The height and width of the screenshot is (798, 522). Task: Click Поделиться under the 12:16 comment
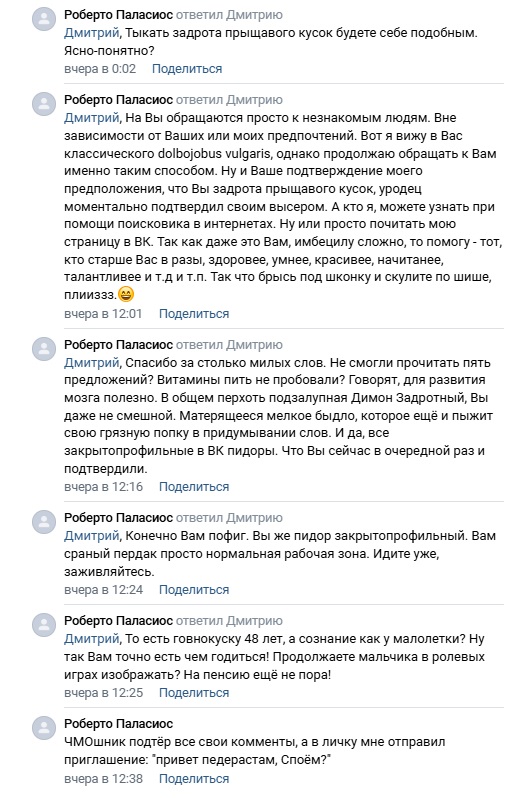194,487
